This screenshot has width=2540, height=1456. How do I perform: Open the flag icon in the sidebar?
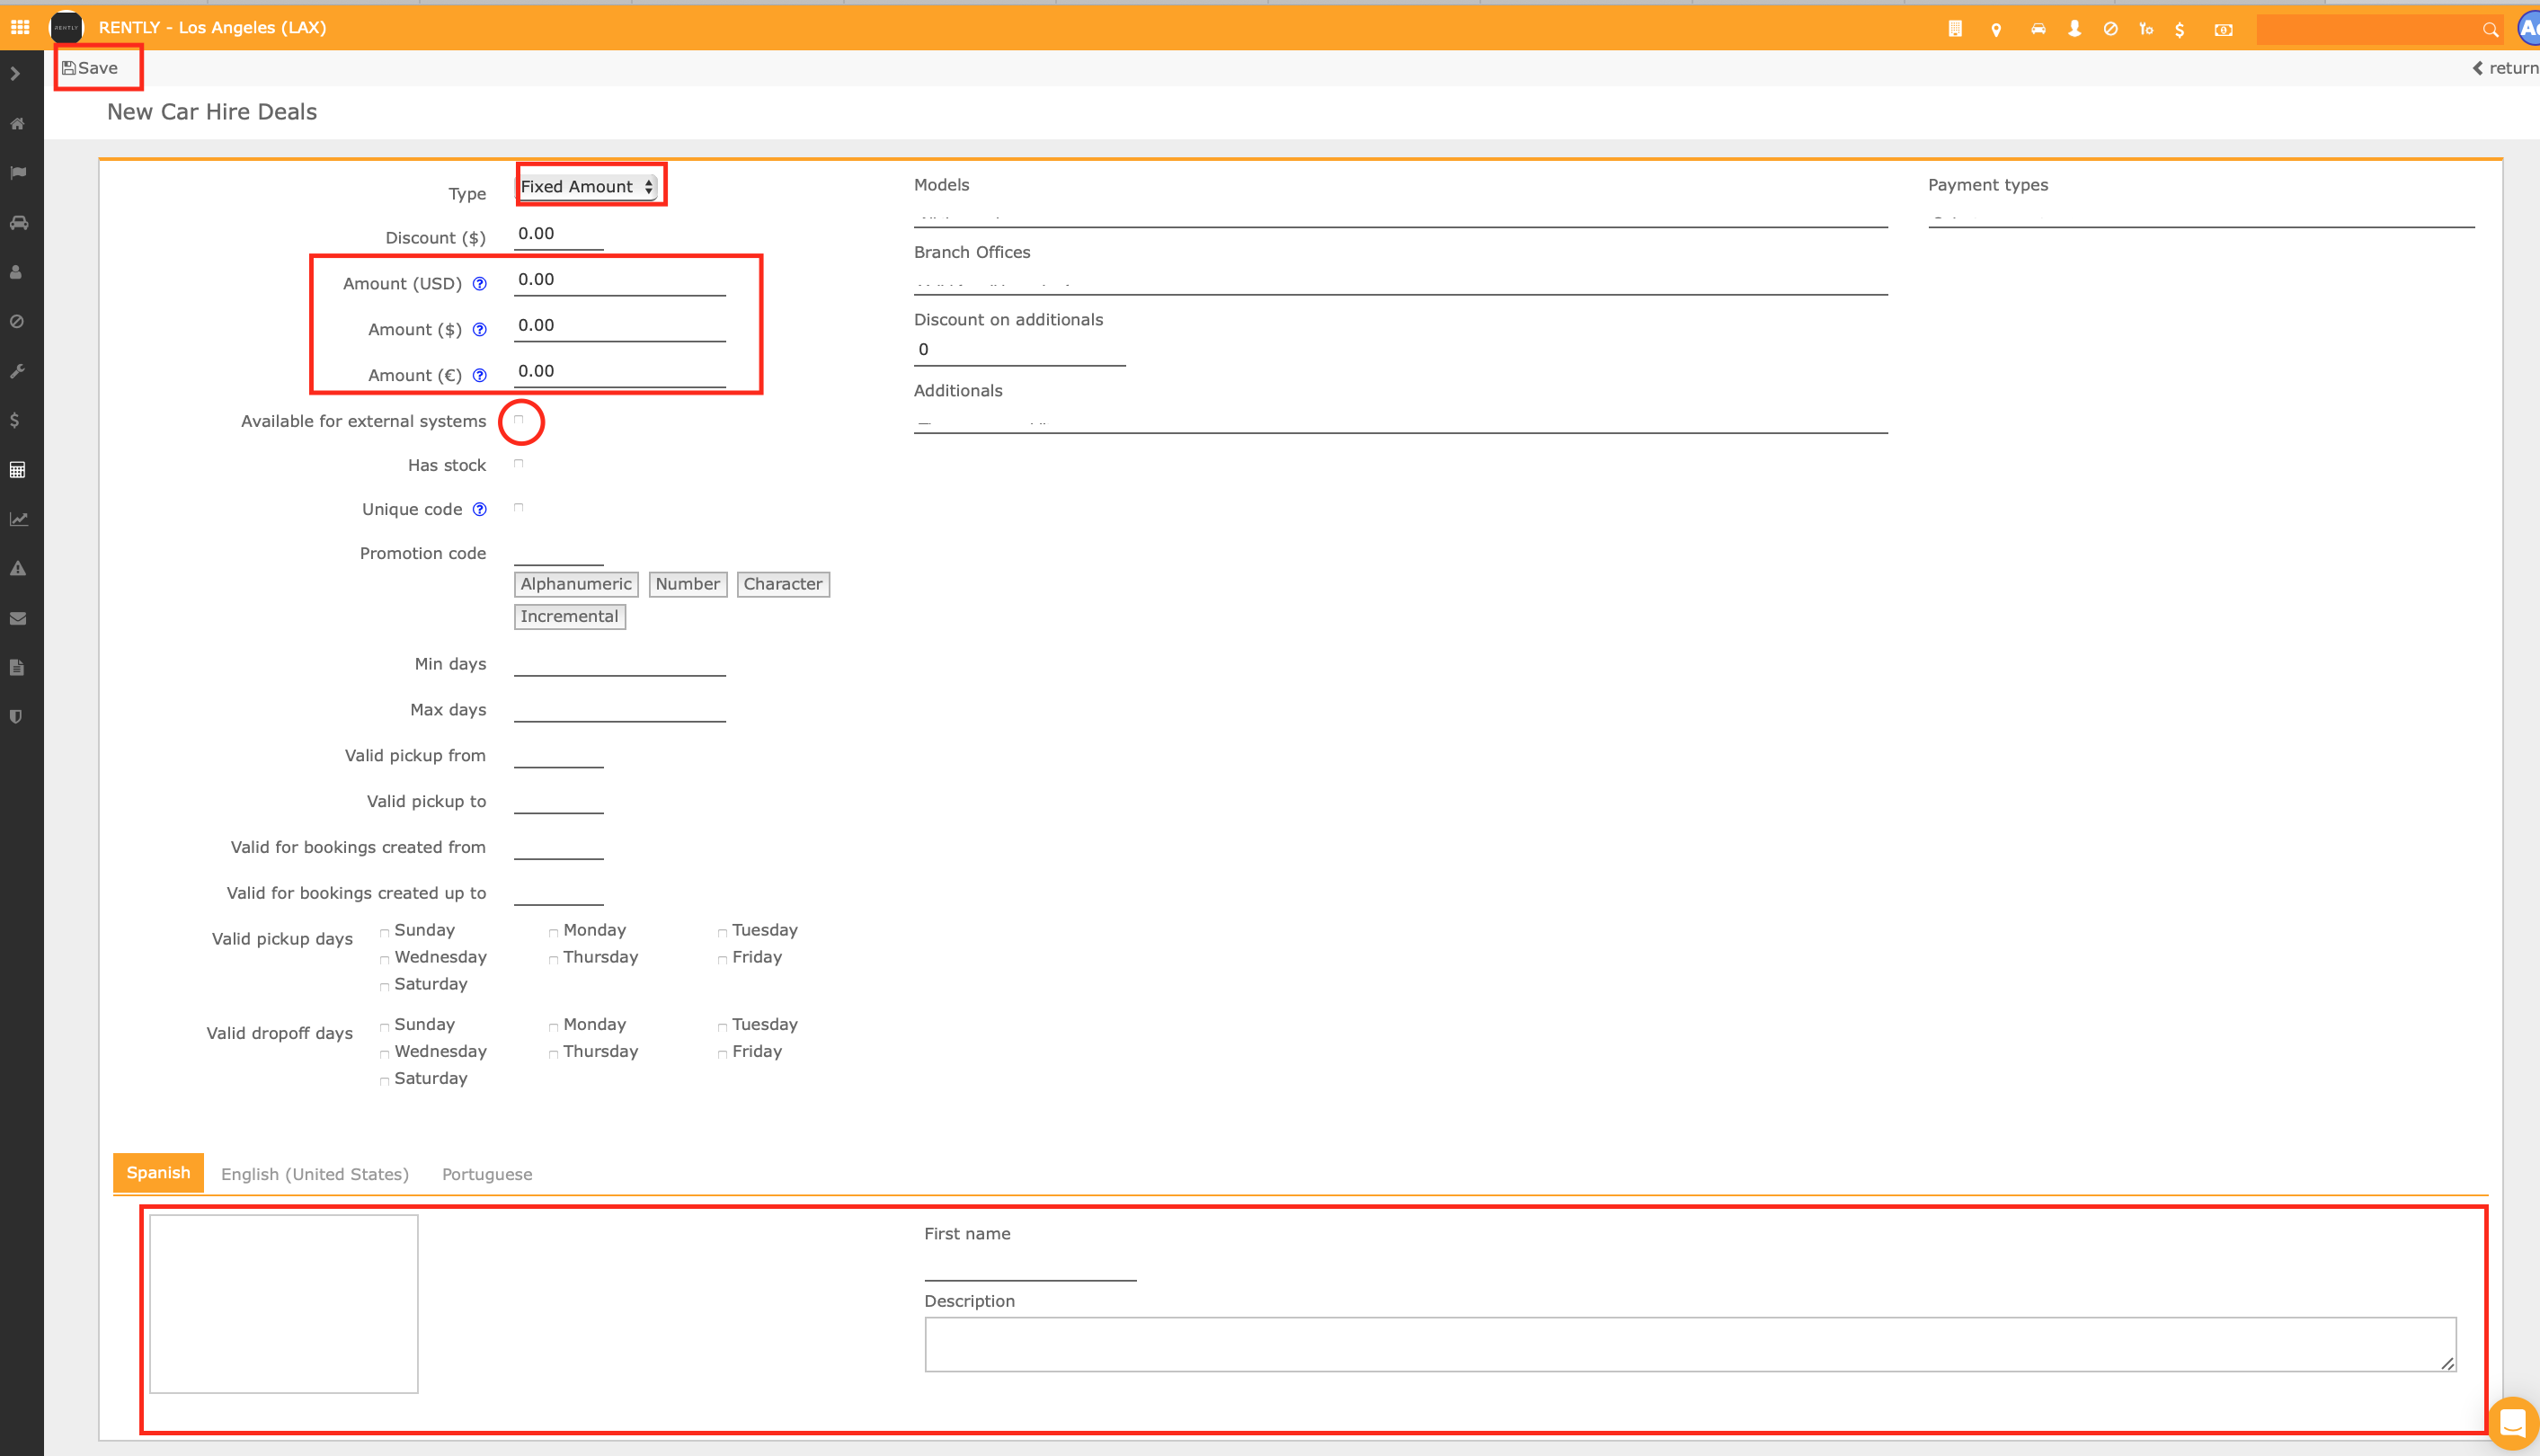17,173
